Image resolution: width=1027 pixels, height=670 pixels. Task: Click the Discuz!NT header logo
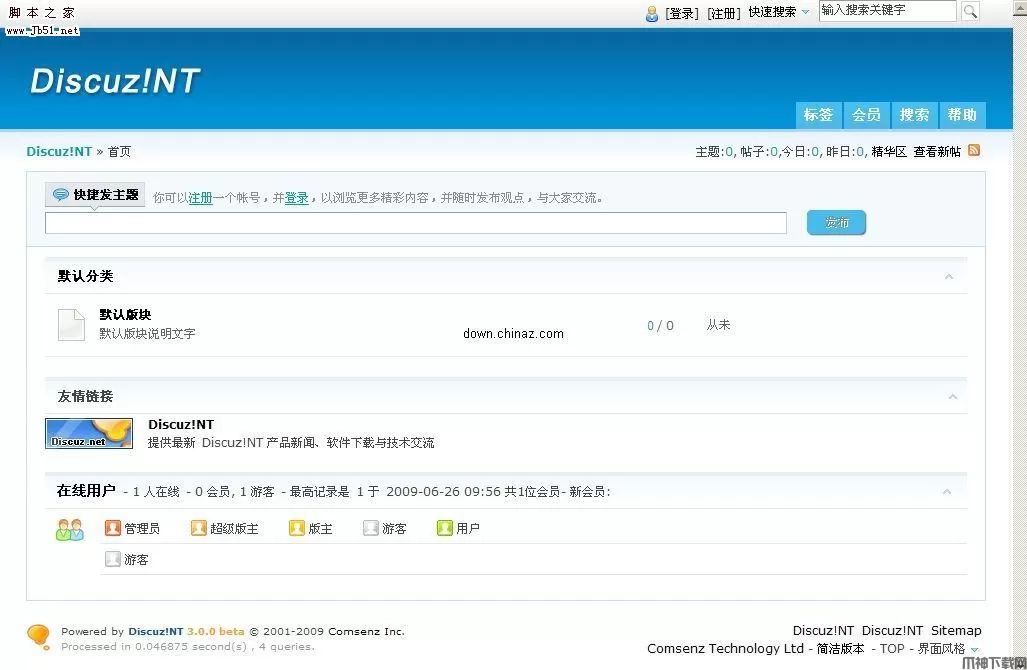[x=115, y=81]
